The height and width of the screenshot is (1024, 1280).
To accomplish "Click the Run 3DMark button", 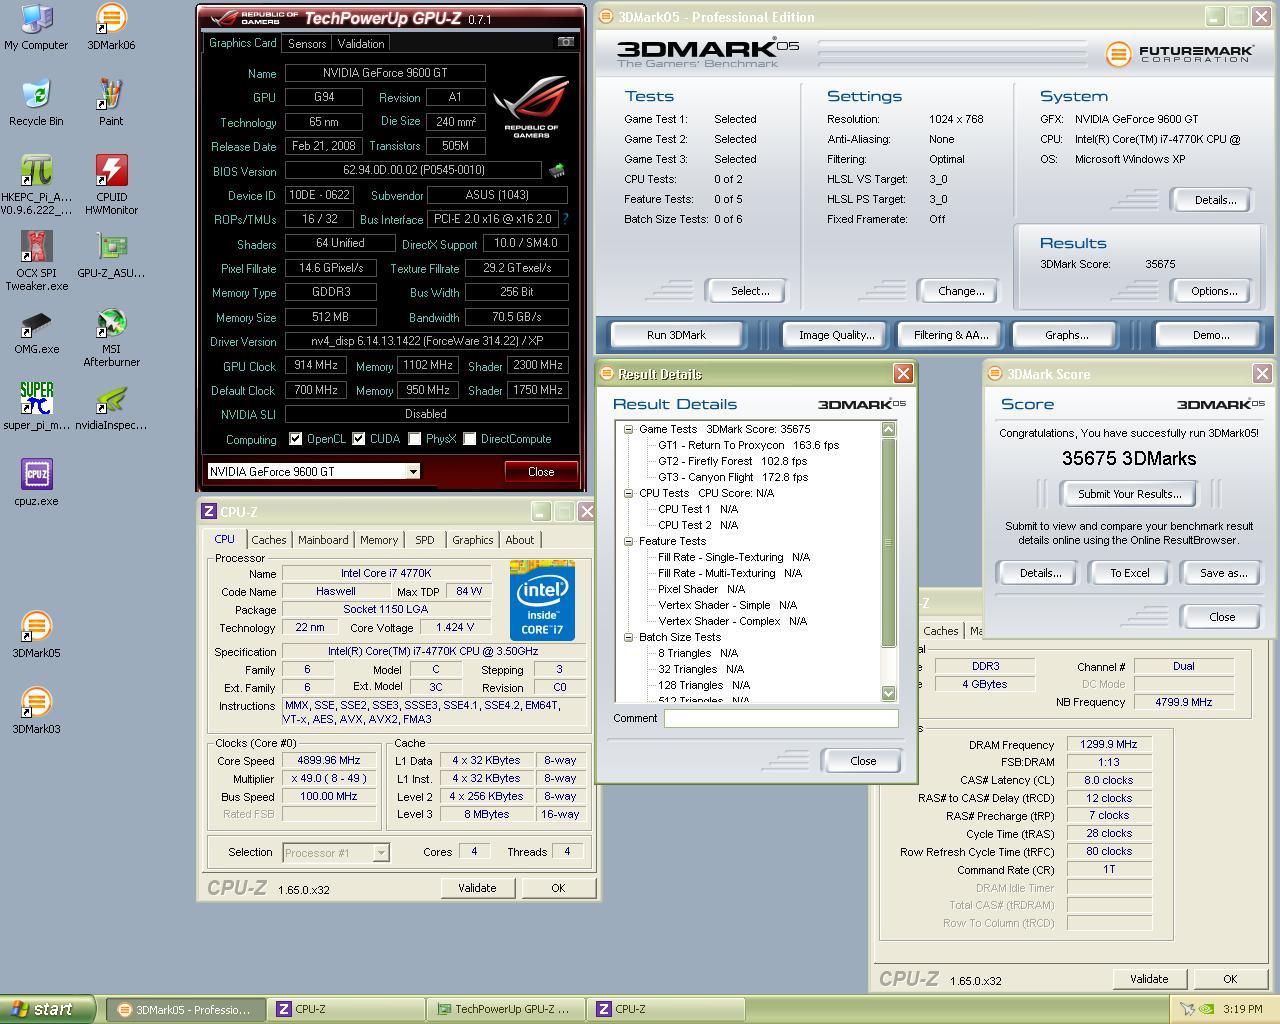I will (x=676, y=335).
